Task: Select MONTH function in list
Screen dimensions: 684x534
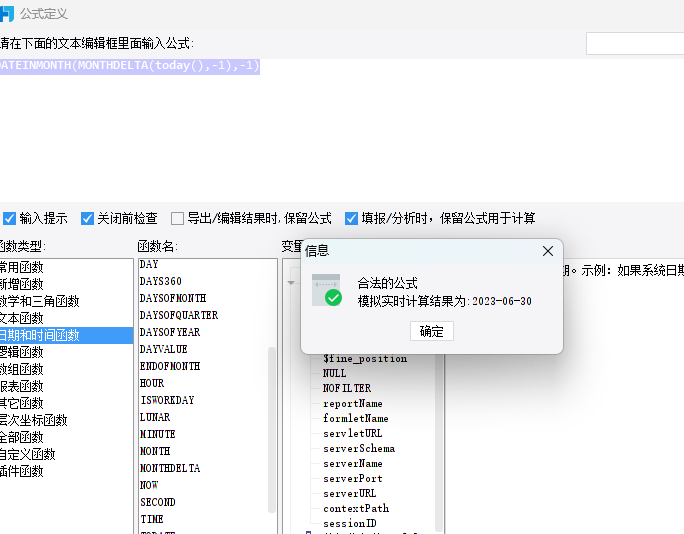Action: 155,452
